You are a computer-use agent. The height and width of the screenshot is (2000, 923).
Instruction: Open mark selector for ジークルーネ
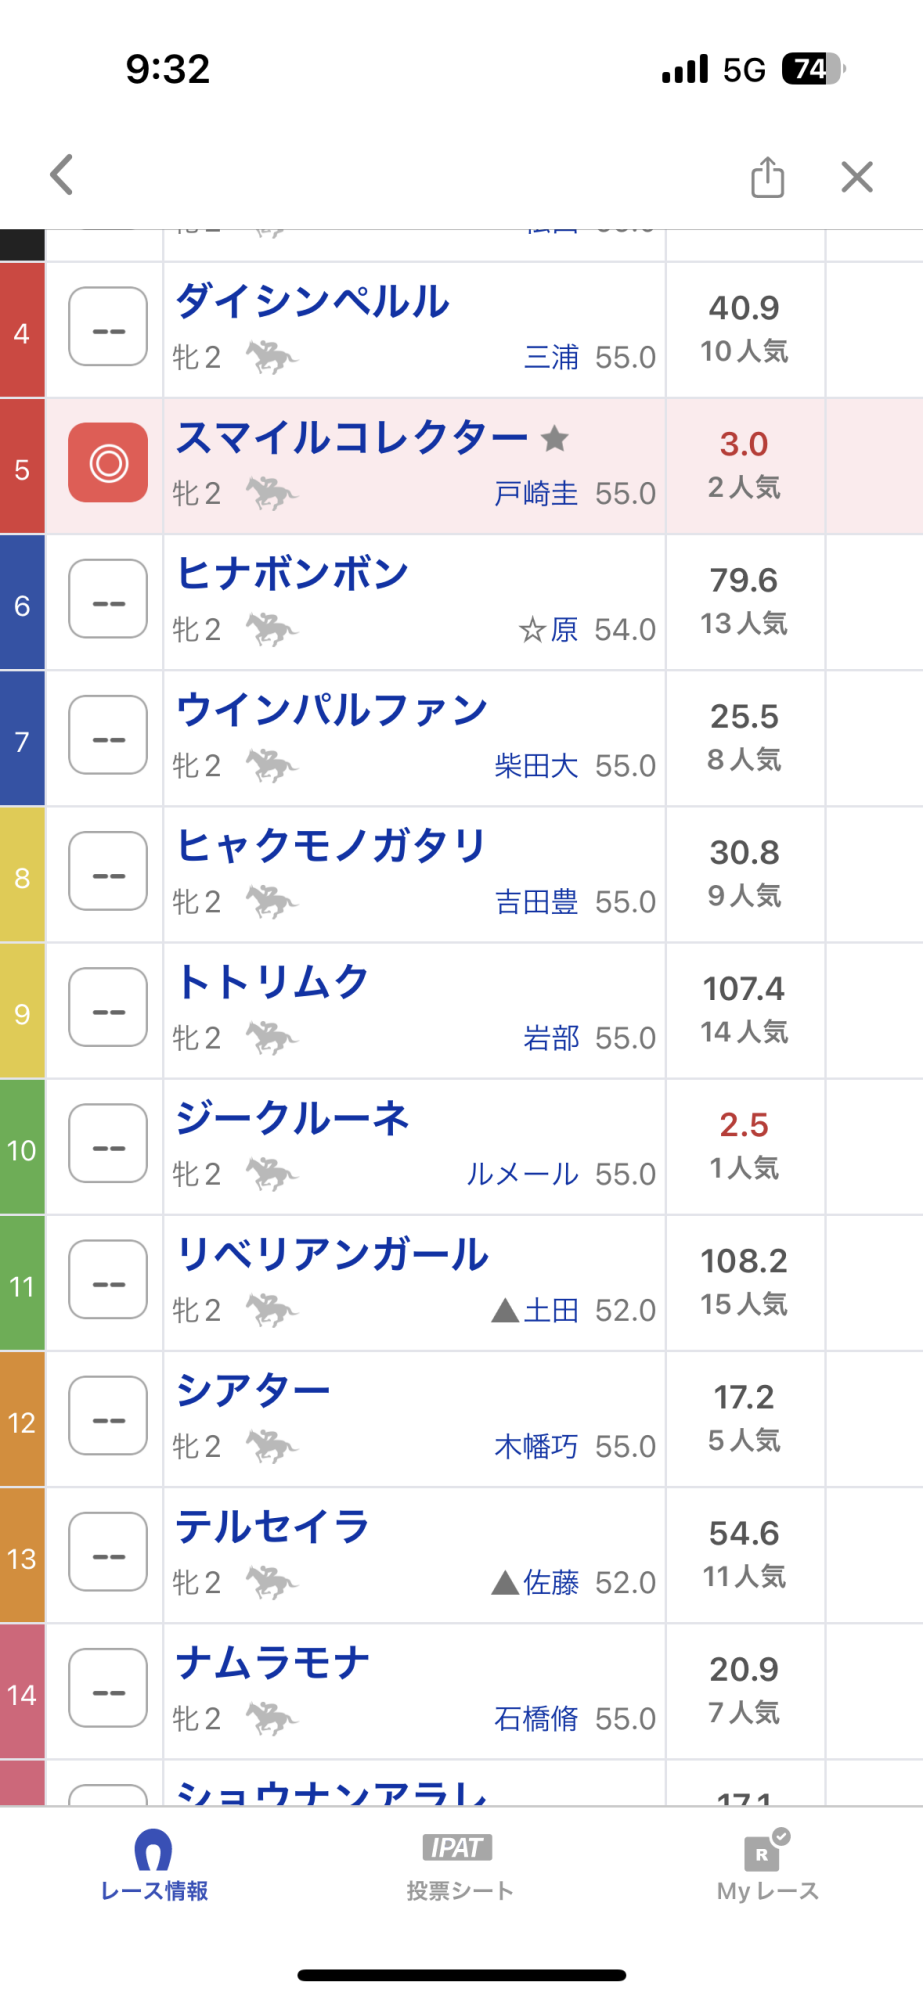click(x=108, y=1143)
